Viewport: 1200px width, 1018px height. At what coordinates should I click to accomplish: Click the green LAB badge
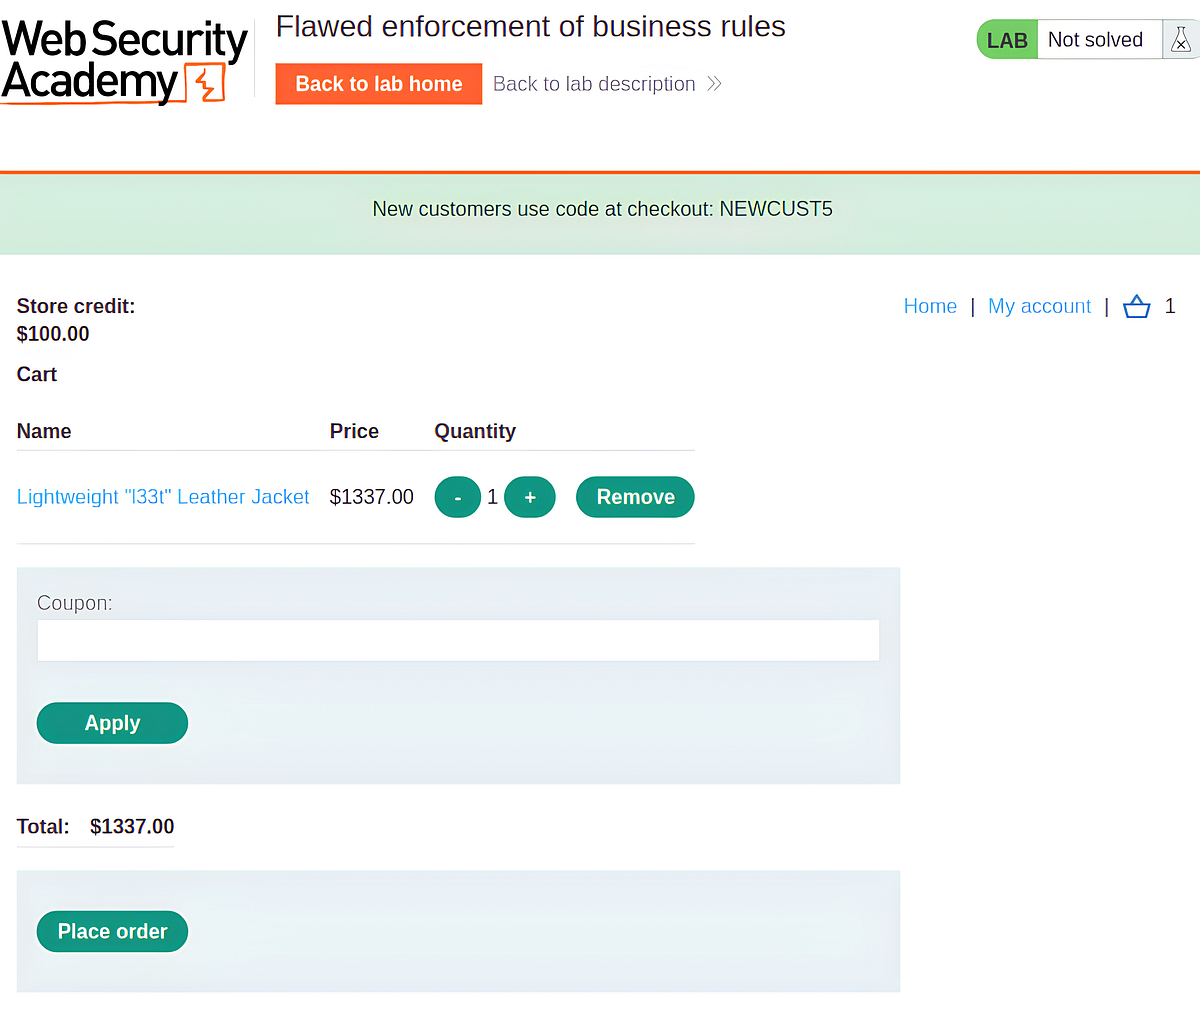pos(1006,39)
